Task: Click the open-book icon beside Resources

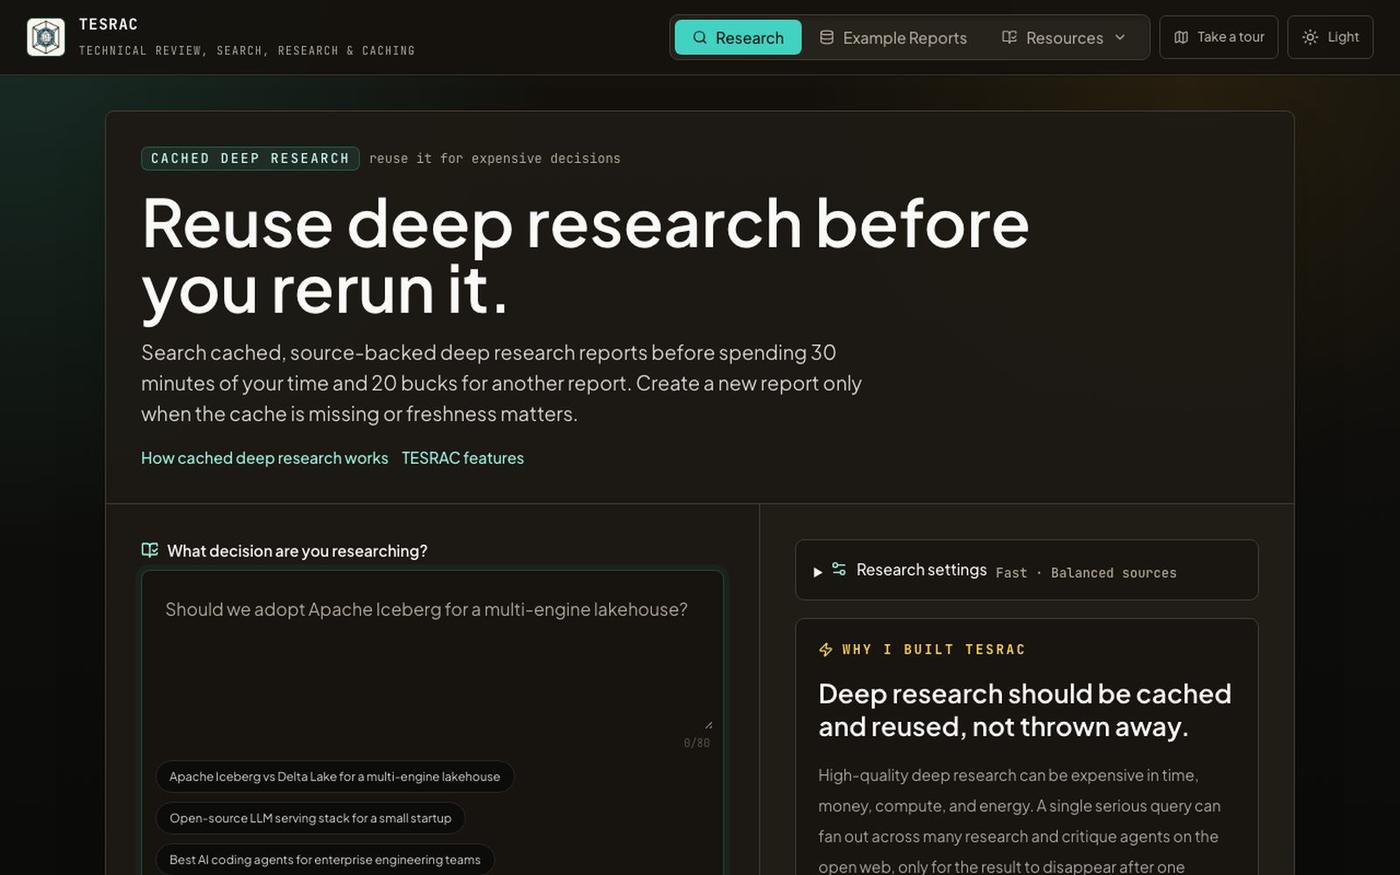Action: point(1009,37)
